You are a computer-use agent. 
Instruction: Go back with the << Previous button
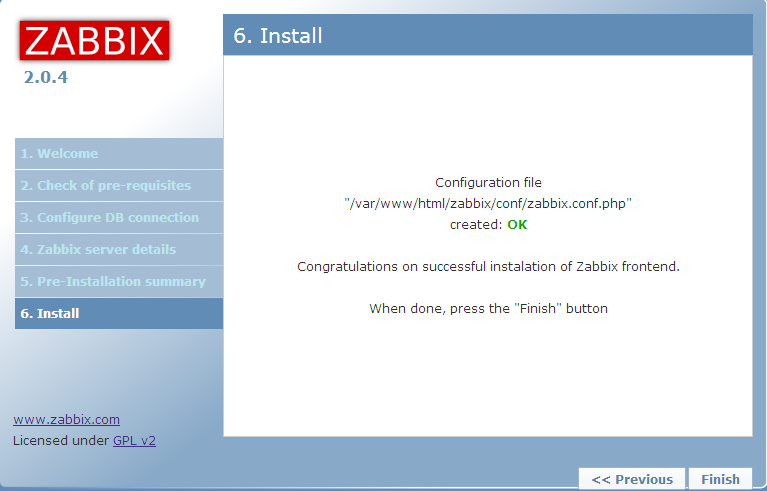pos(632,479)
